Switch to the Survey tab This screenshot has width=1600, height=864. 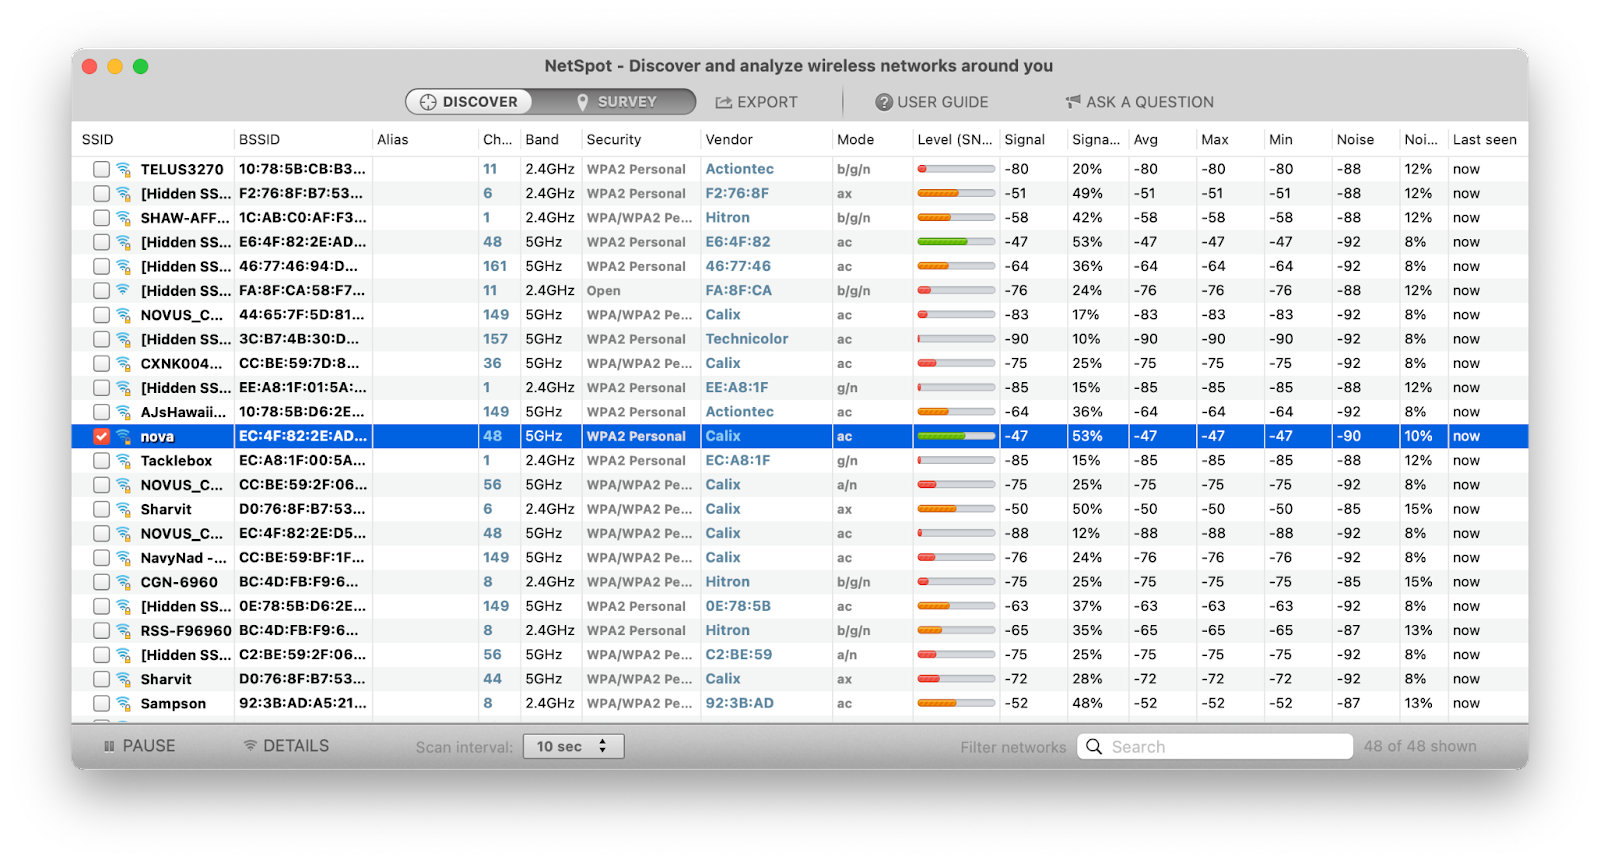(x=615, y=102)
